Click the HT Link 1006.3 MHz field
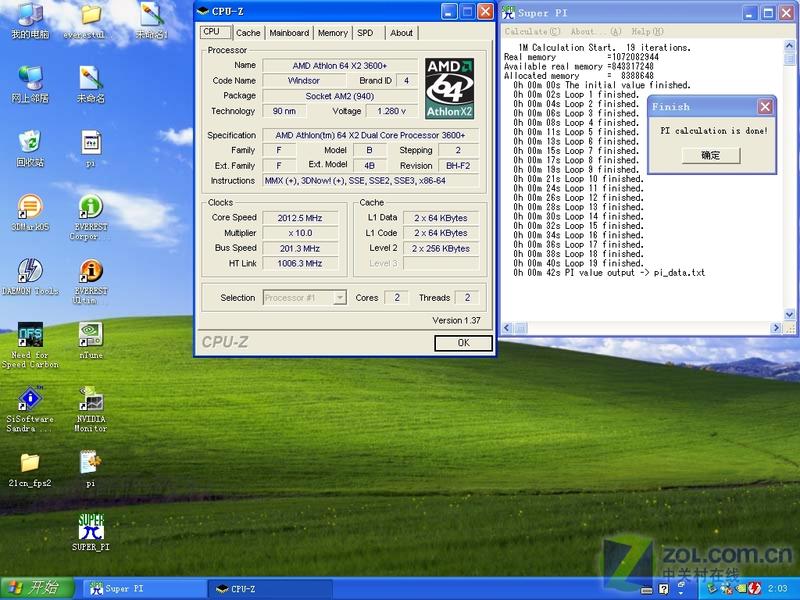 (x=300, y=263)
